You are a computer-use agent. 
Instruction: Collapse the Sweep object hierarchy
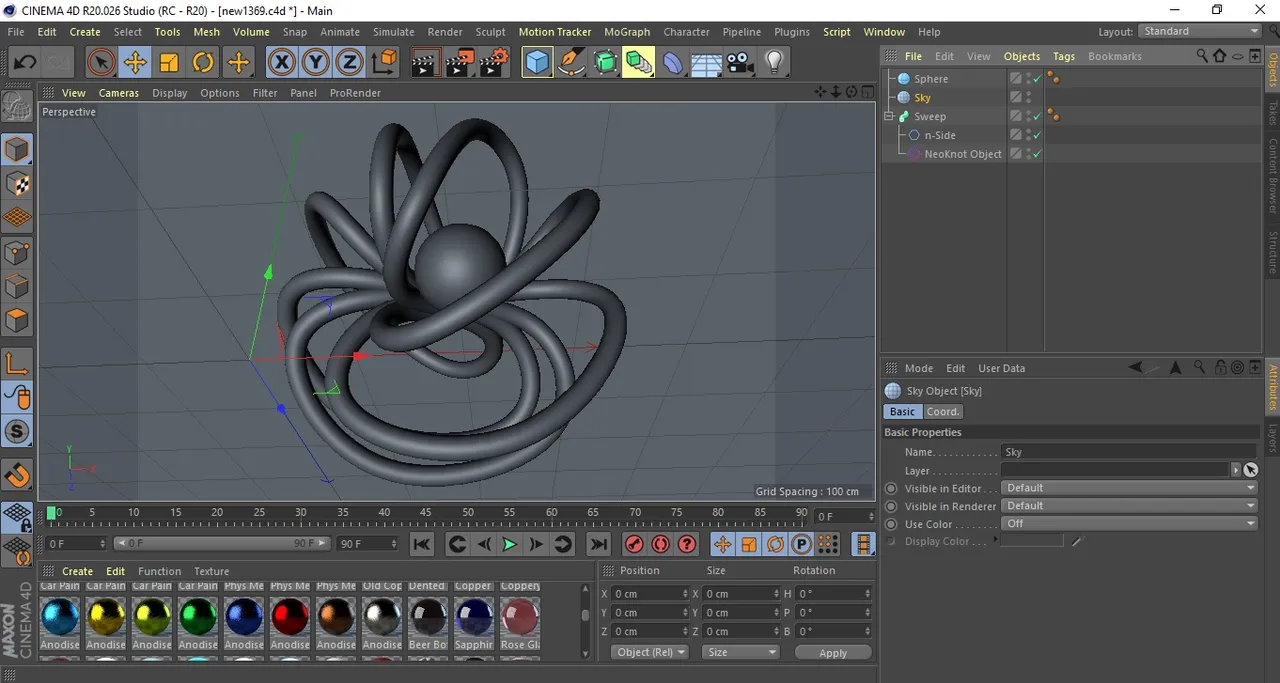(x=888, y=116)
